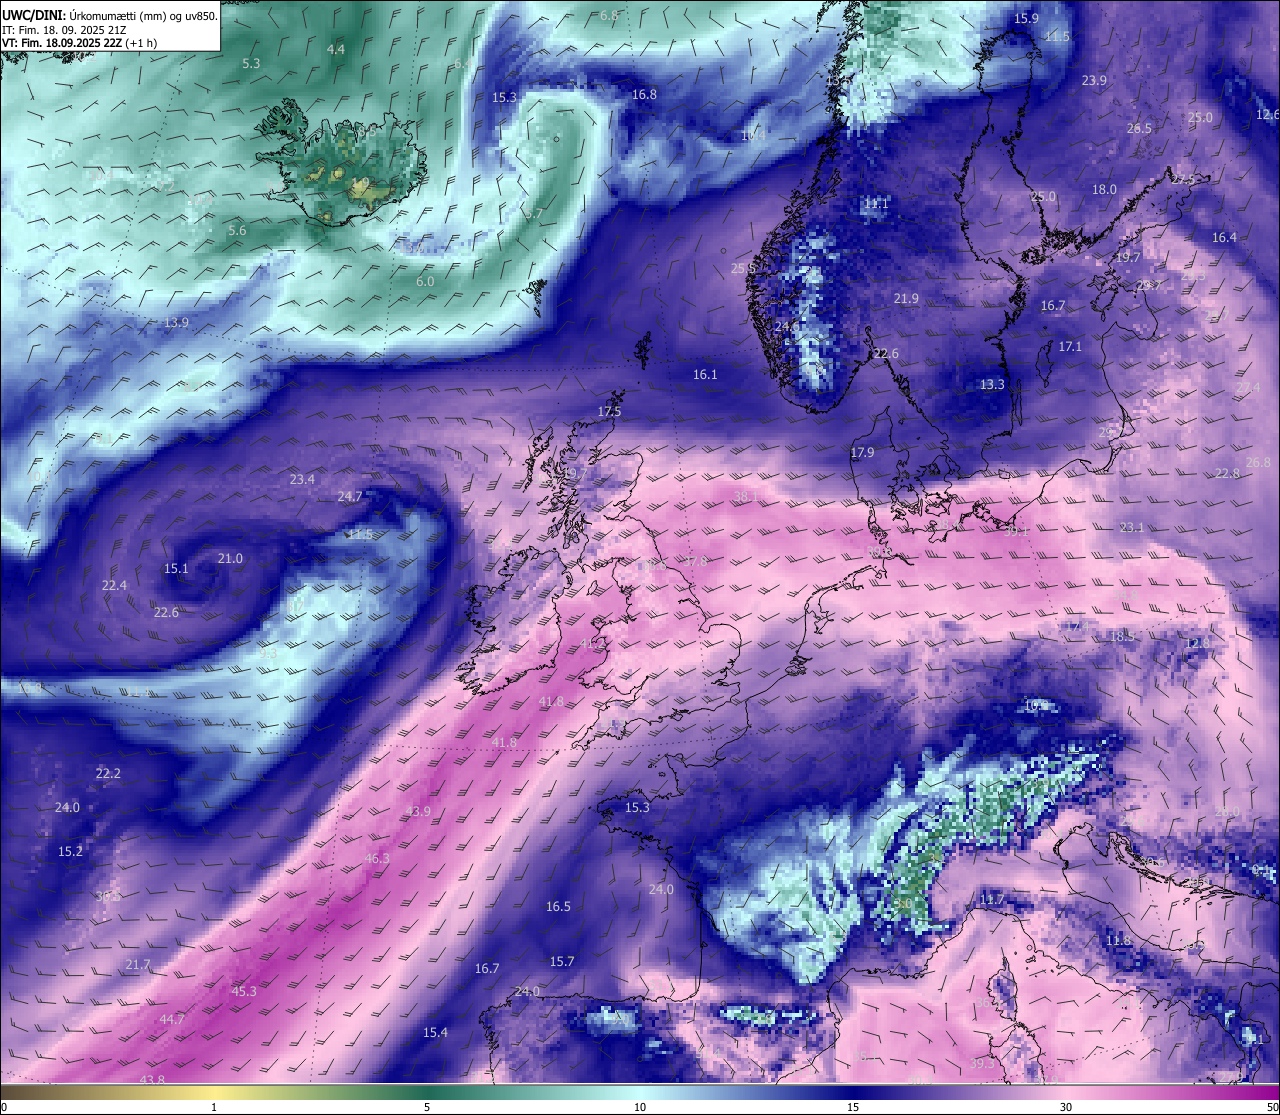This screenshot has width=1280, height=1115.
Task: Click the value 17.9 near Denmark
Action: tap(862, 452)
